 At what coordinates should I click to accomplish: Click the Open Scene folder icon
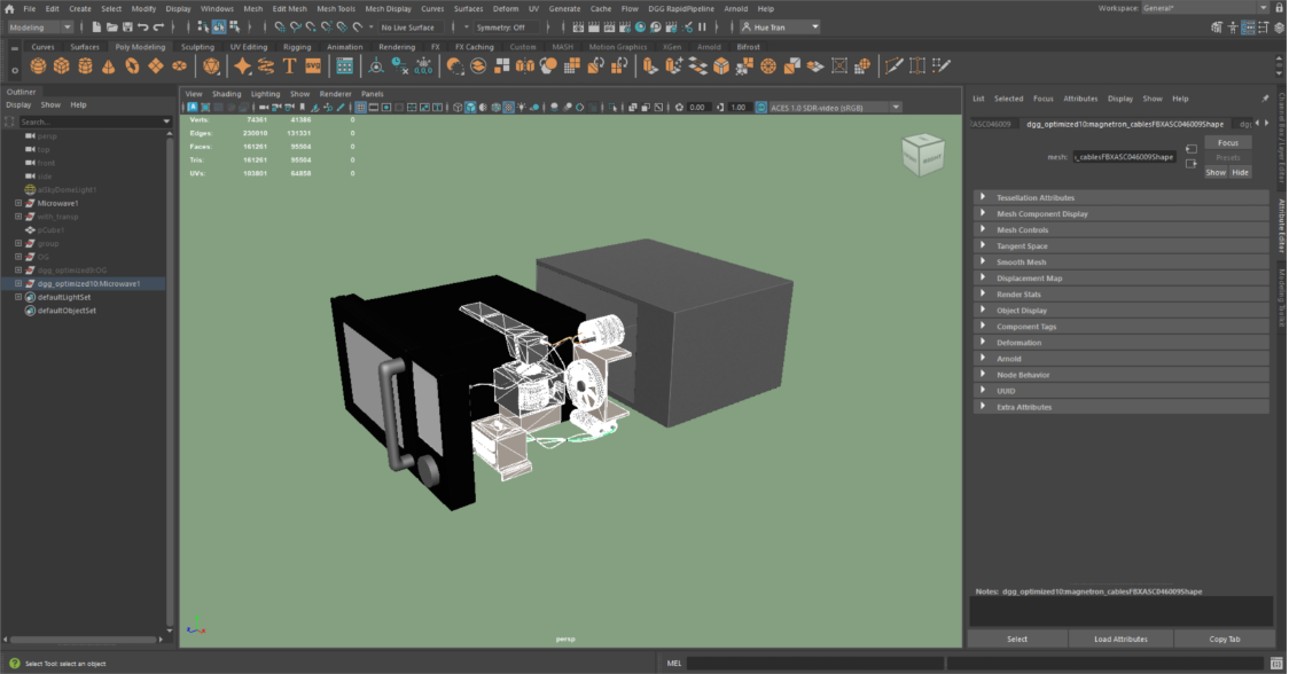[x=112, y=27]
